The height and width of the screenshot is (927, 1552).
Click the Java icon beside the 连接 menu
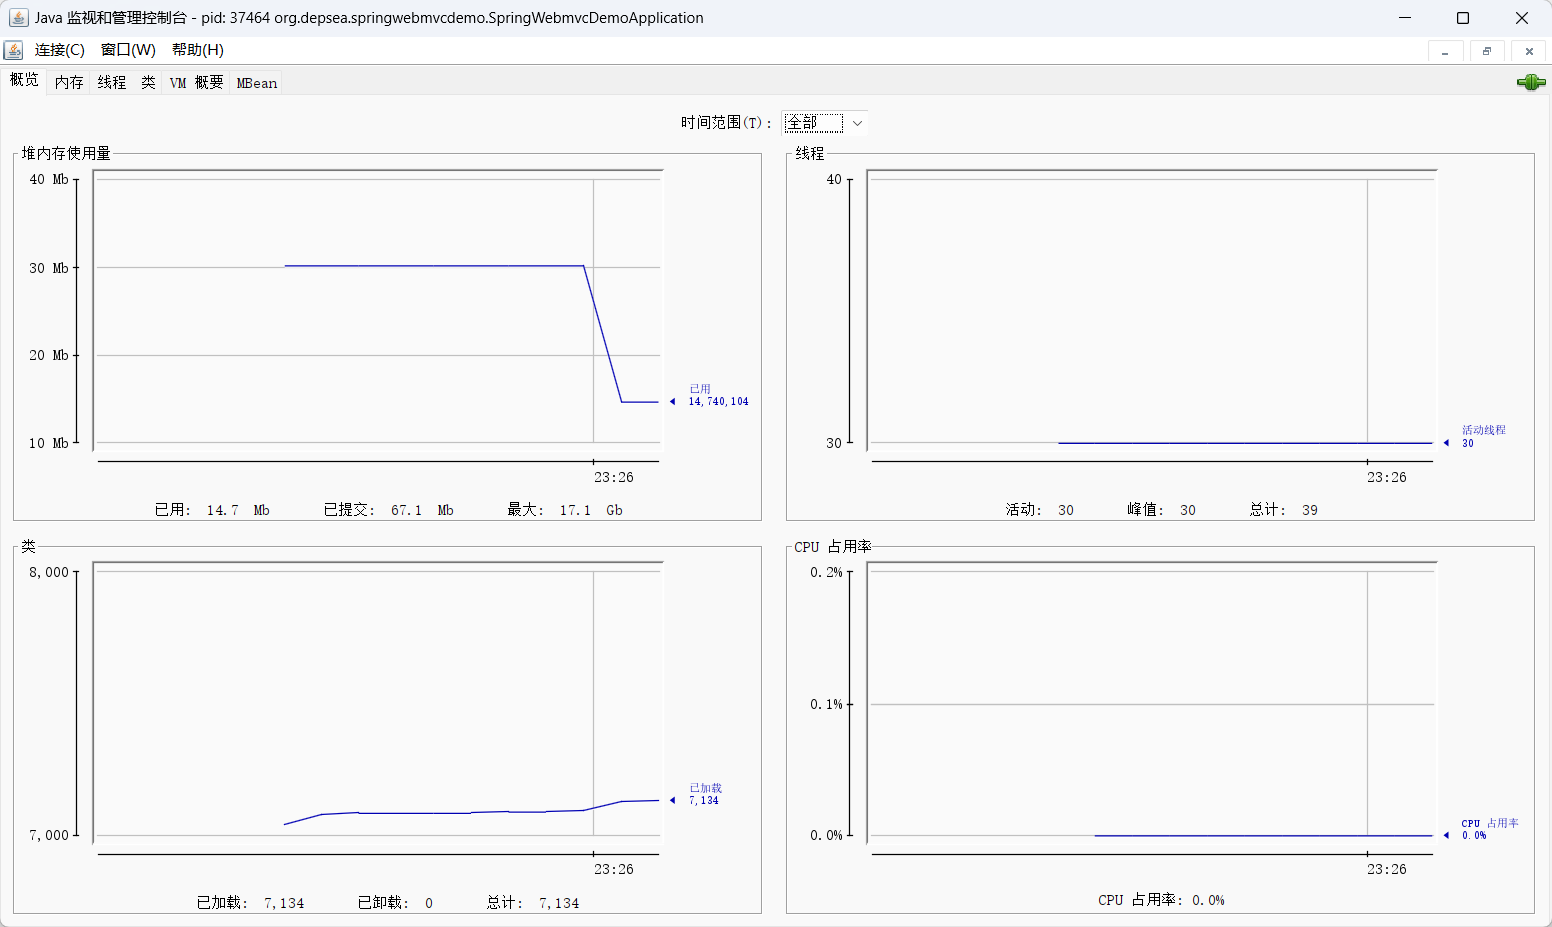tap(14, 50)
